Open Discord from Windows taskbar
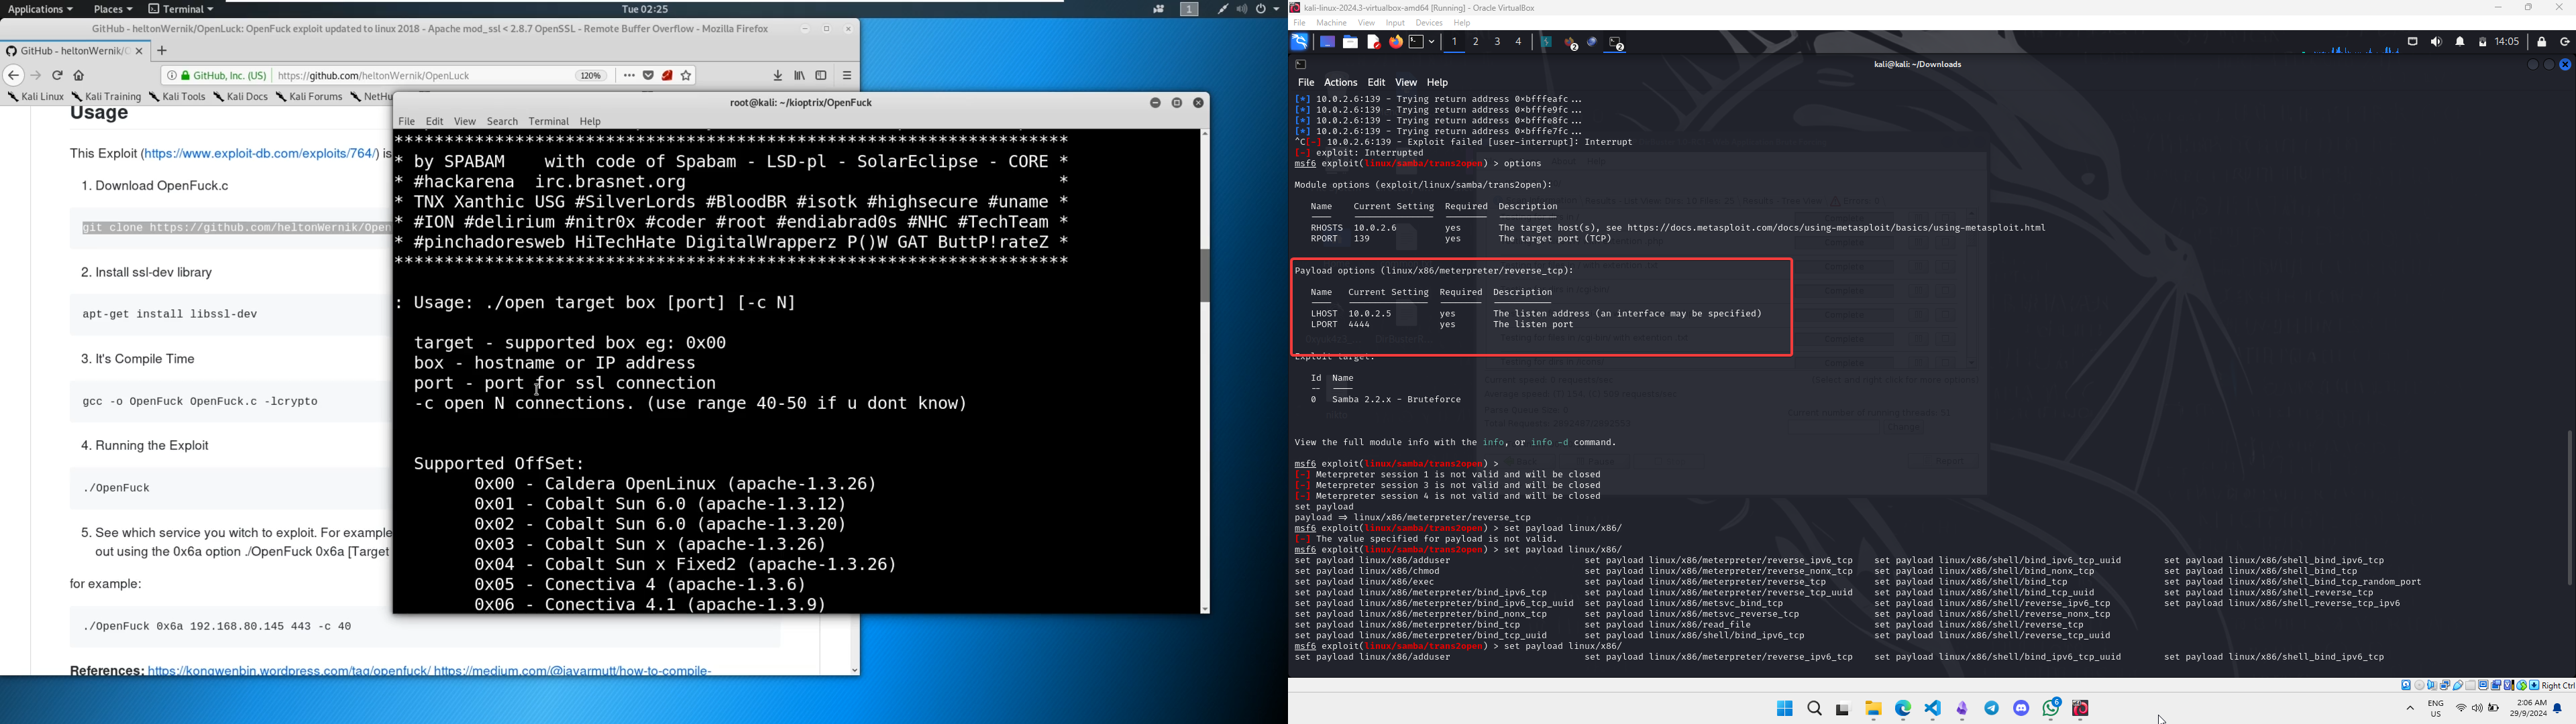 click(2021, 709)
